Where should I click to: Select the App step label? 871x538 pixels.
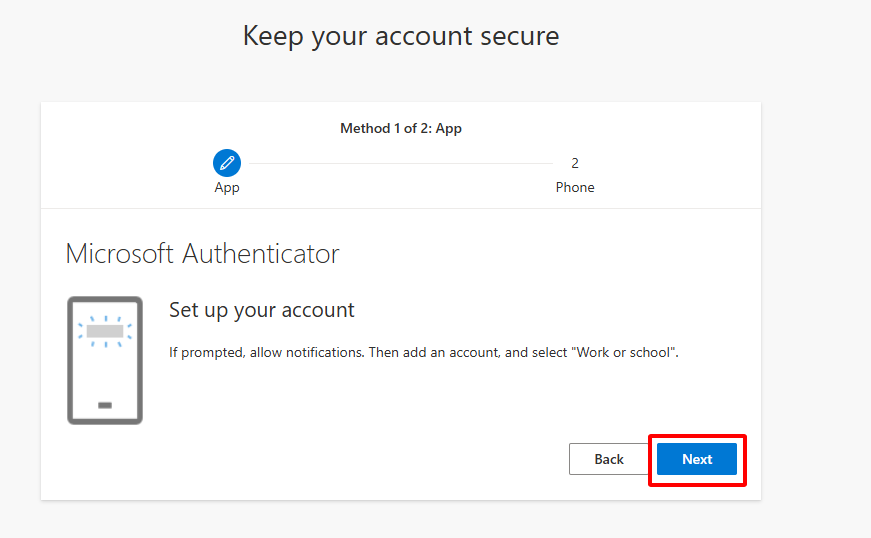click(x=227, y=188)
